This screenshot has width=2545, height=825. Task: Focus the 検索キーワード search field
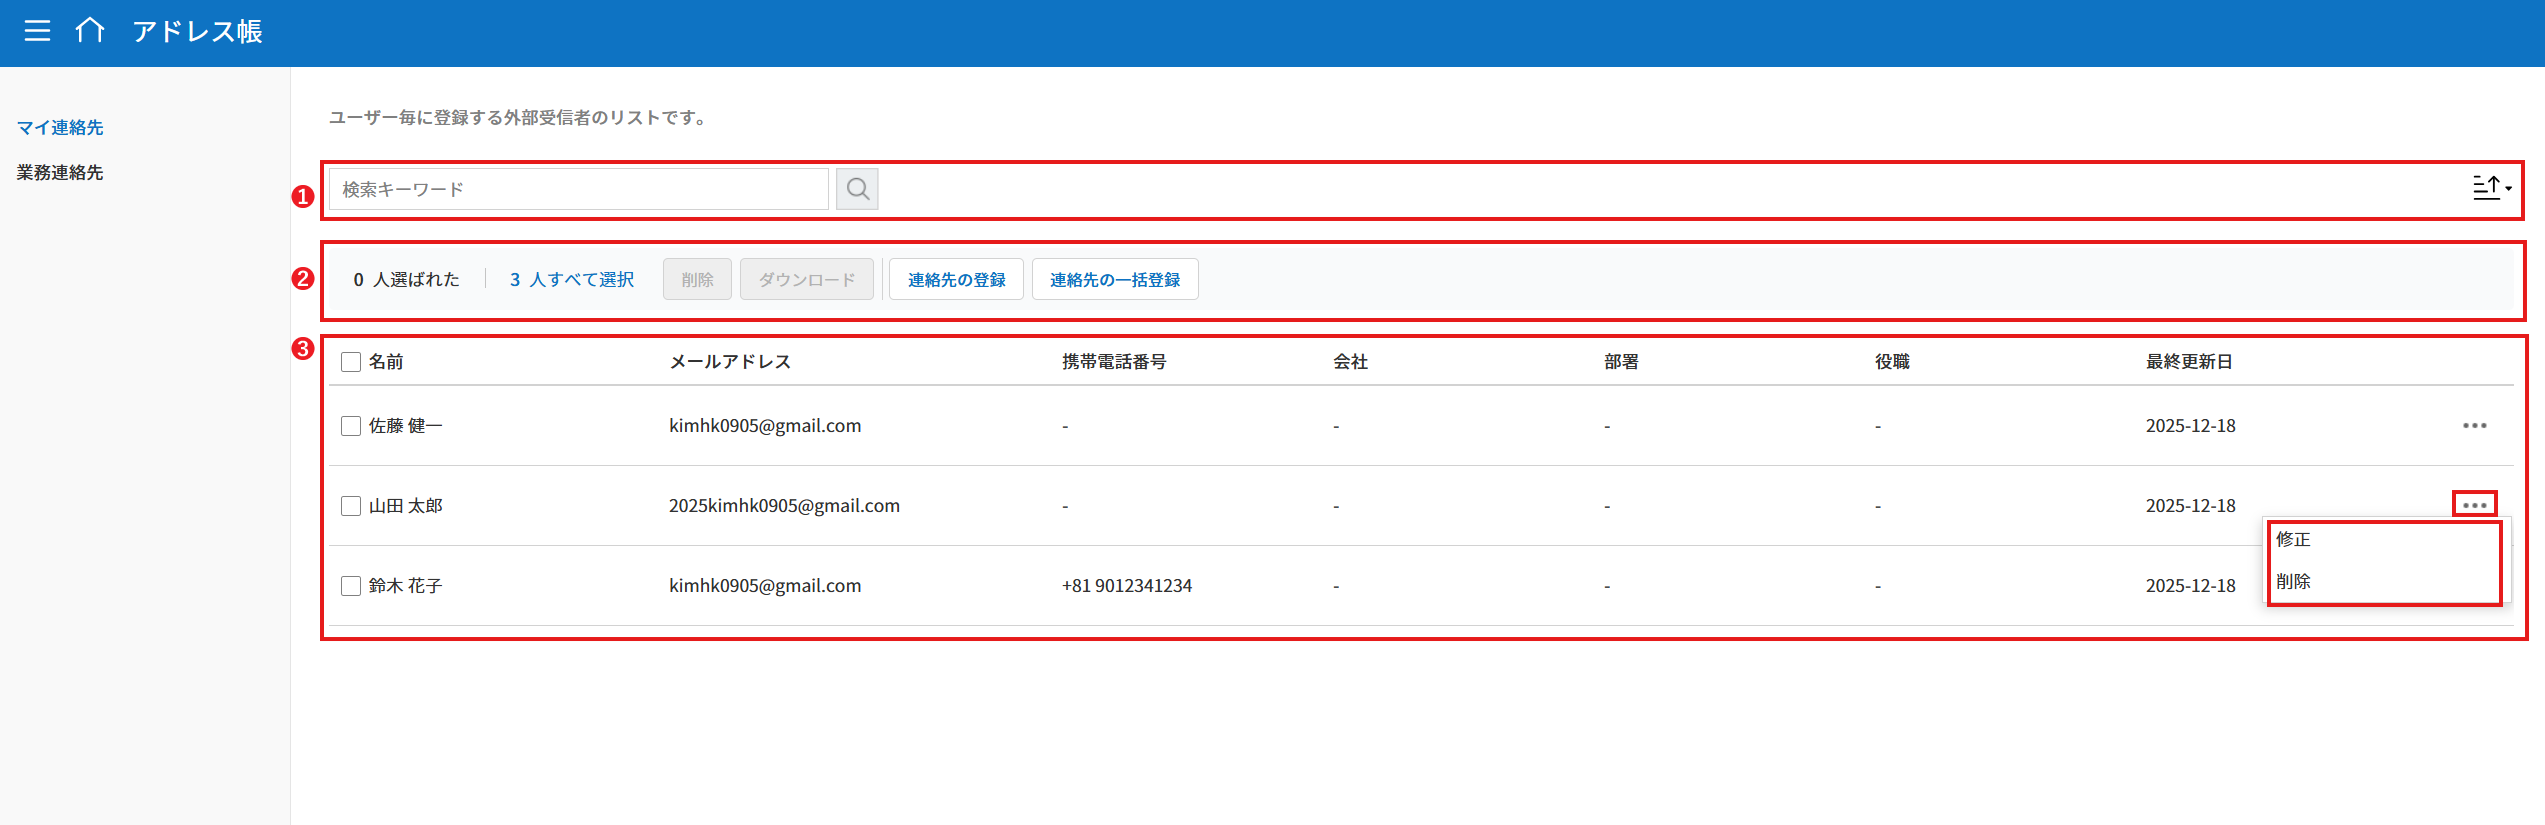pos(578,189)
